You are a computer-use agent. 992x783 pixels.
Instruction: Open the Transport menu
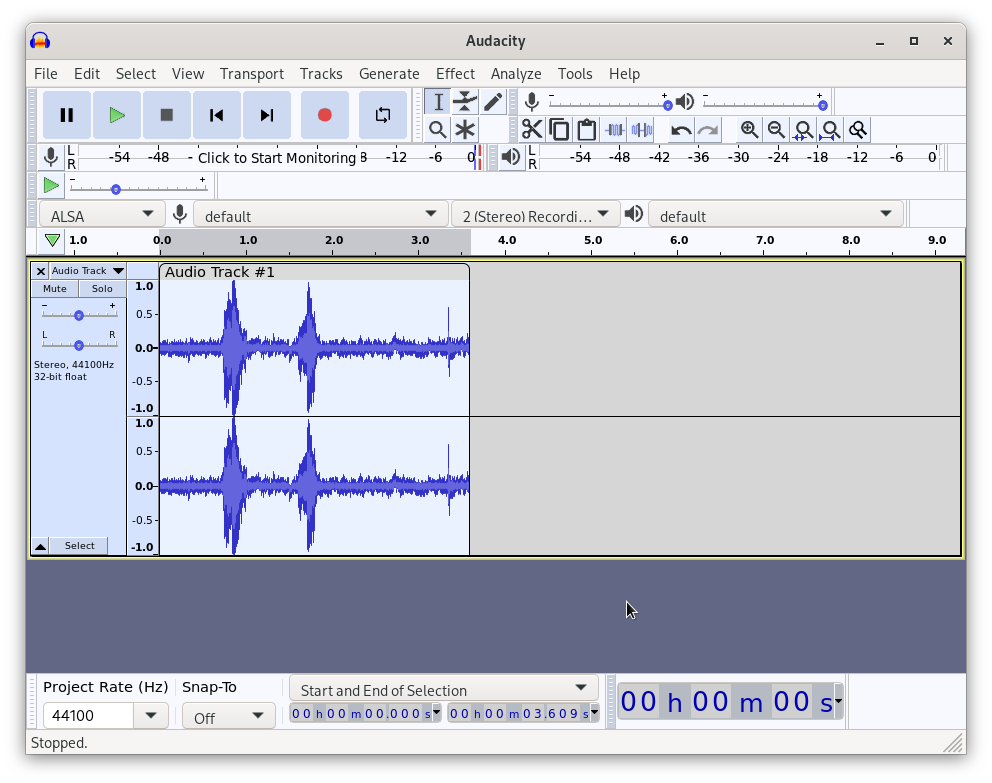[x=252, y=73]
